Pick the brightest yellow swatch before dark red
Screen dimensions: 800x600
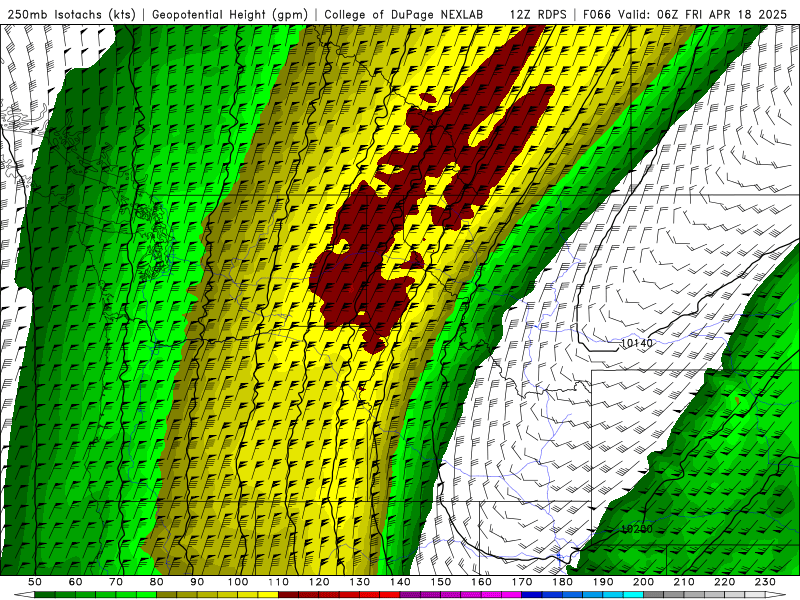[x=268, y=595]
